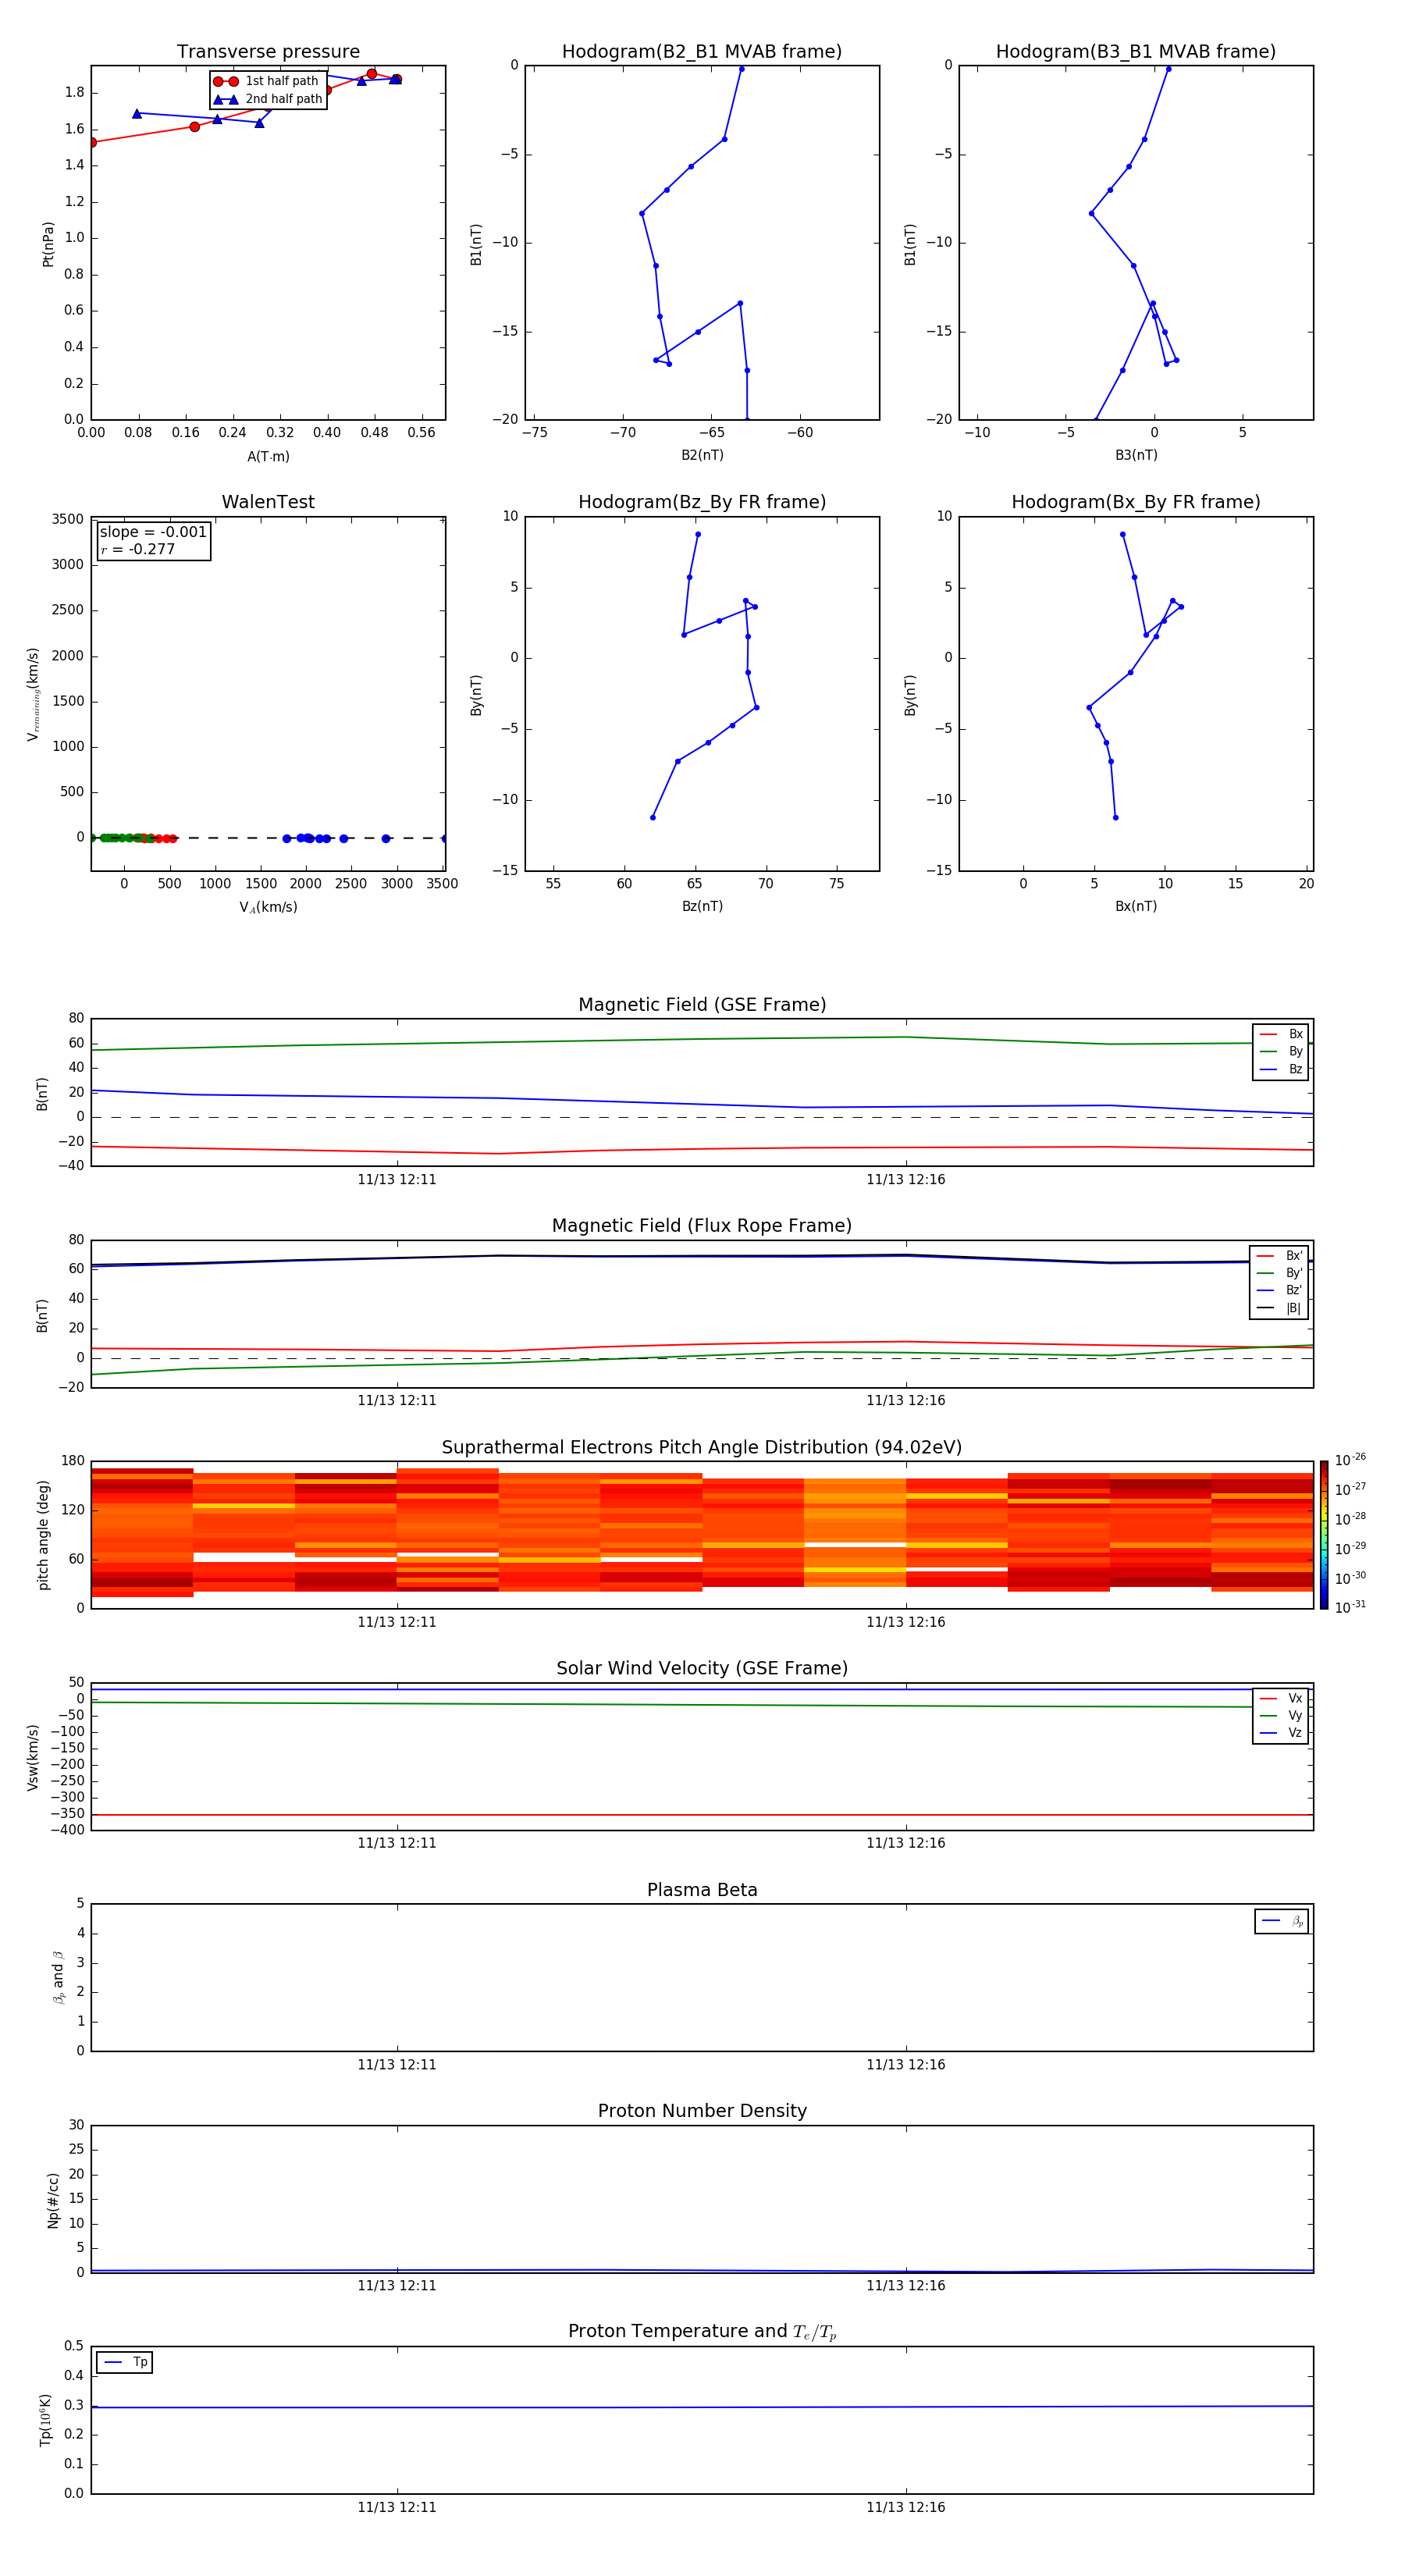This screenshot has width=1405, height=2576.
Task: Click the 'r = -0.277' annotation
Action: coord(138,550)
